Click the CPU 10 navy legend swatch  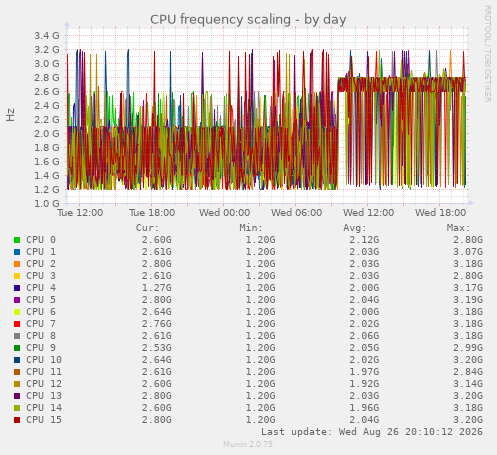(x=17, y=360)
